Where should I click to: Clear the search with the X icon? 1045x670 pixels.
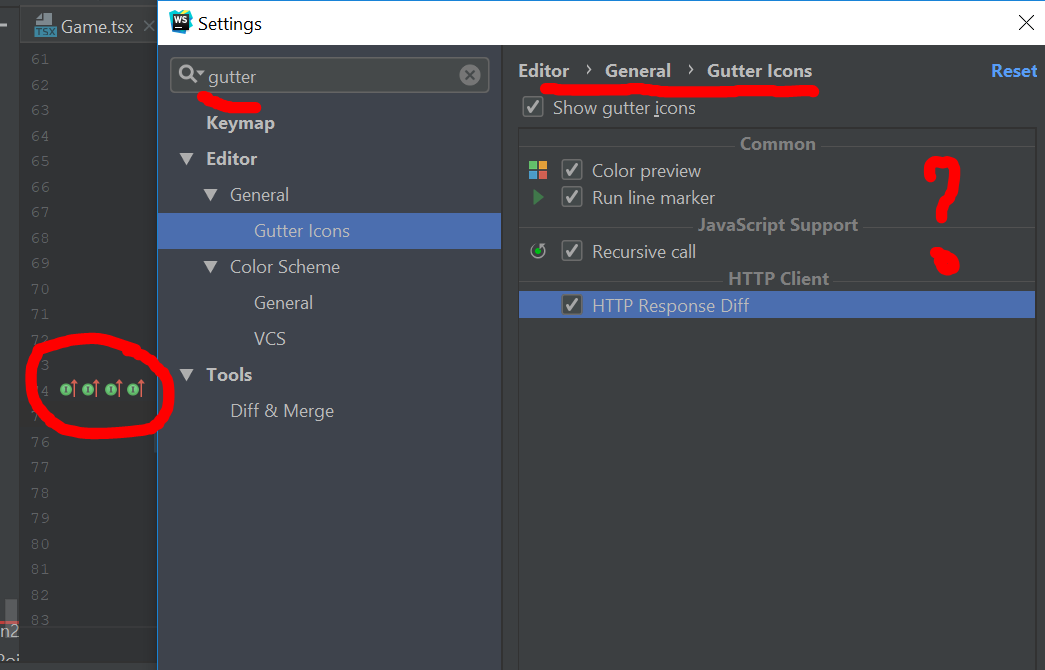click(x=470, y=73)
